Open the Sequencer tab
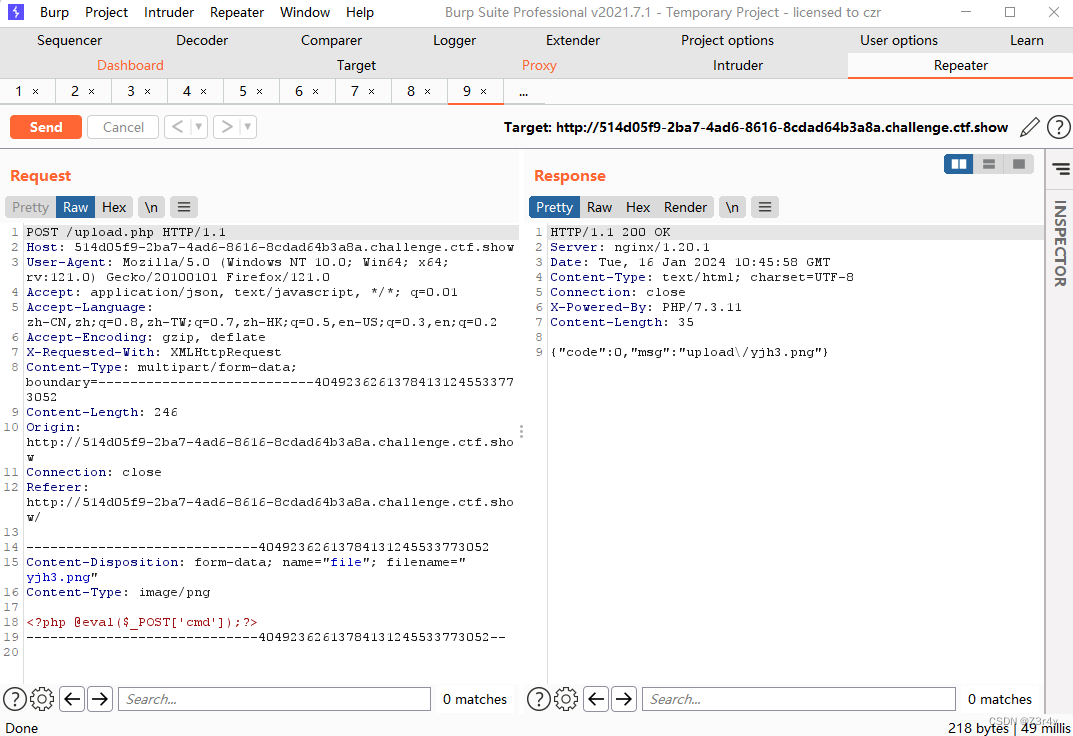The width and height of the screenshot is (1073, 736). pos(69,40)
